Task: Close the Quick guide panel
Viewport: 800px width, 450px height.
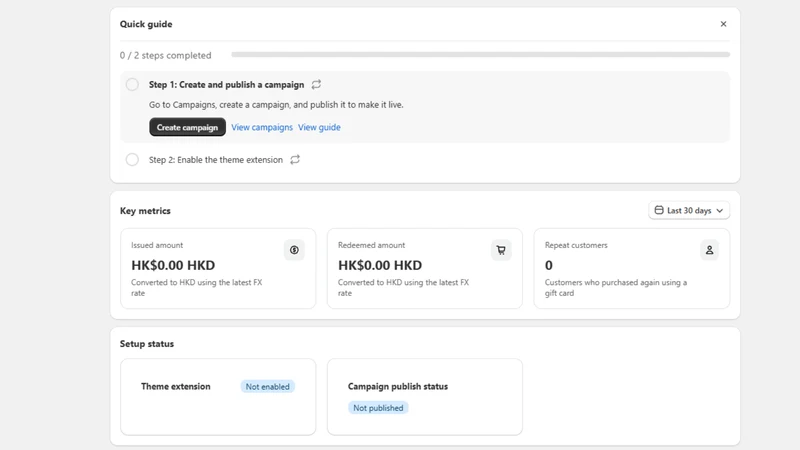Action: point(723,24)
